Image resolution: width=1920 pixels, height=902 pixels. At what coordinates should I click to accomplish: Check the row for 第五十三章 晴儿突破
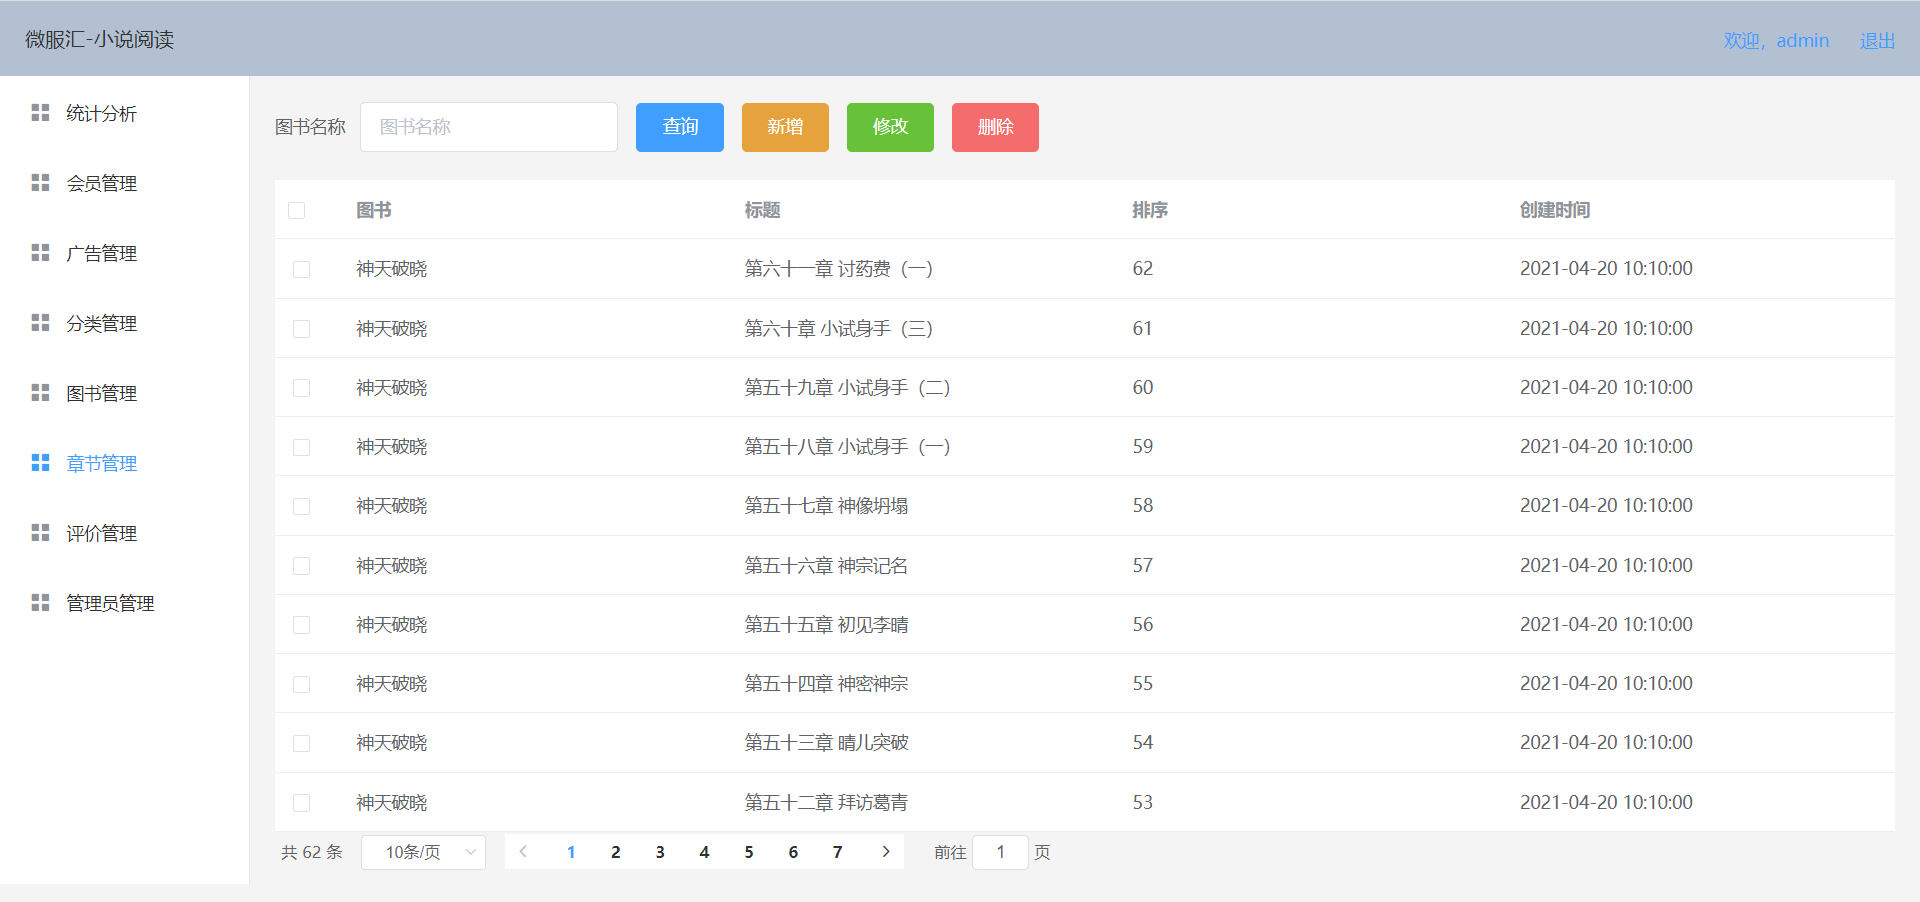pyautogui.click(x=301, y=743)
